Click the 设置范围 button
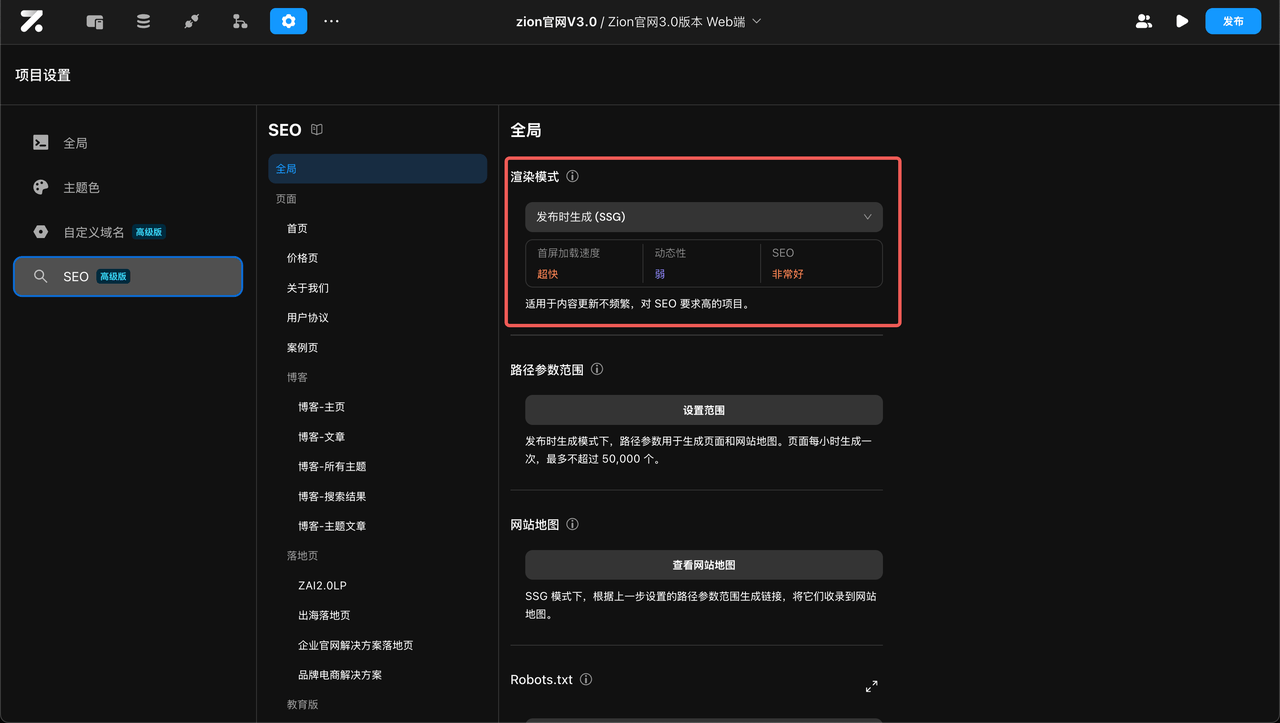 pos(703,410)
